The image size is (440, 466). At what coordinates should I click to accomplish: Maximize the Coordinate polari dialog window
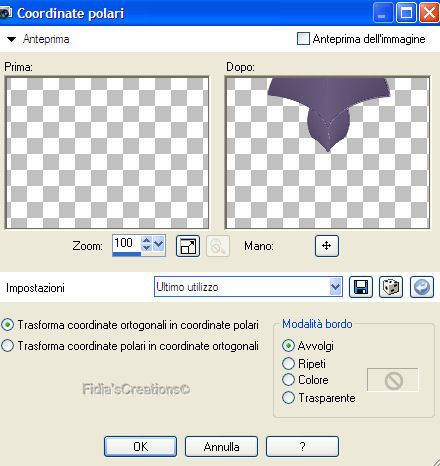[x=406, y=13]
